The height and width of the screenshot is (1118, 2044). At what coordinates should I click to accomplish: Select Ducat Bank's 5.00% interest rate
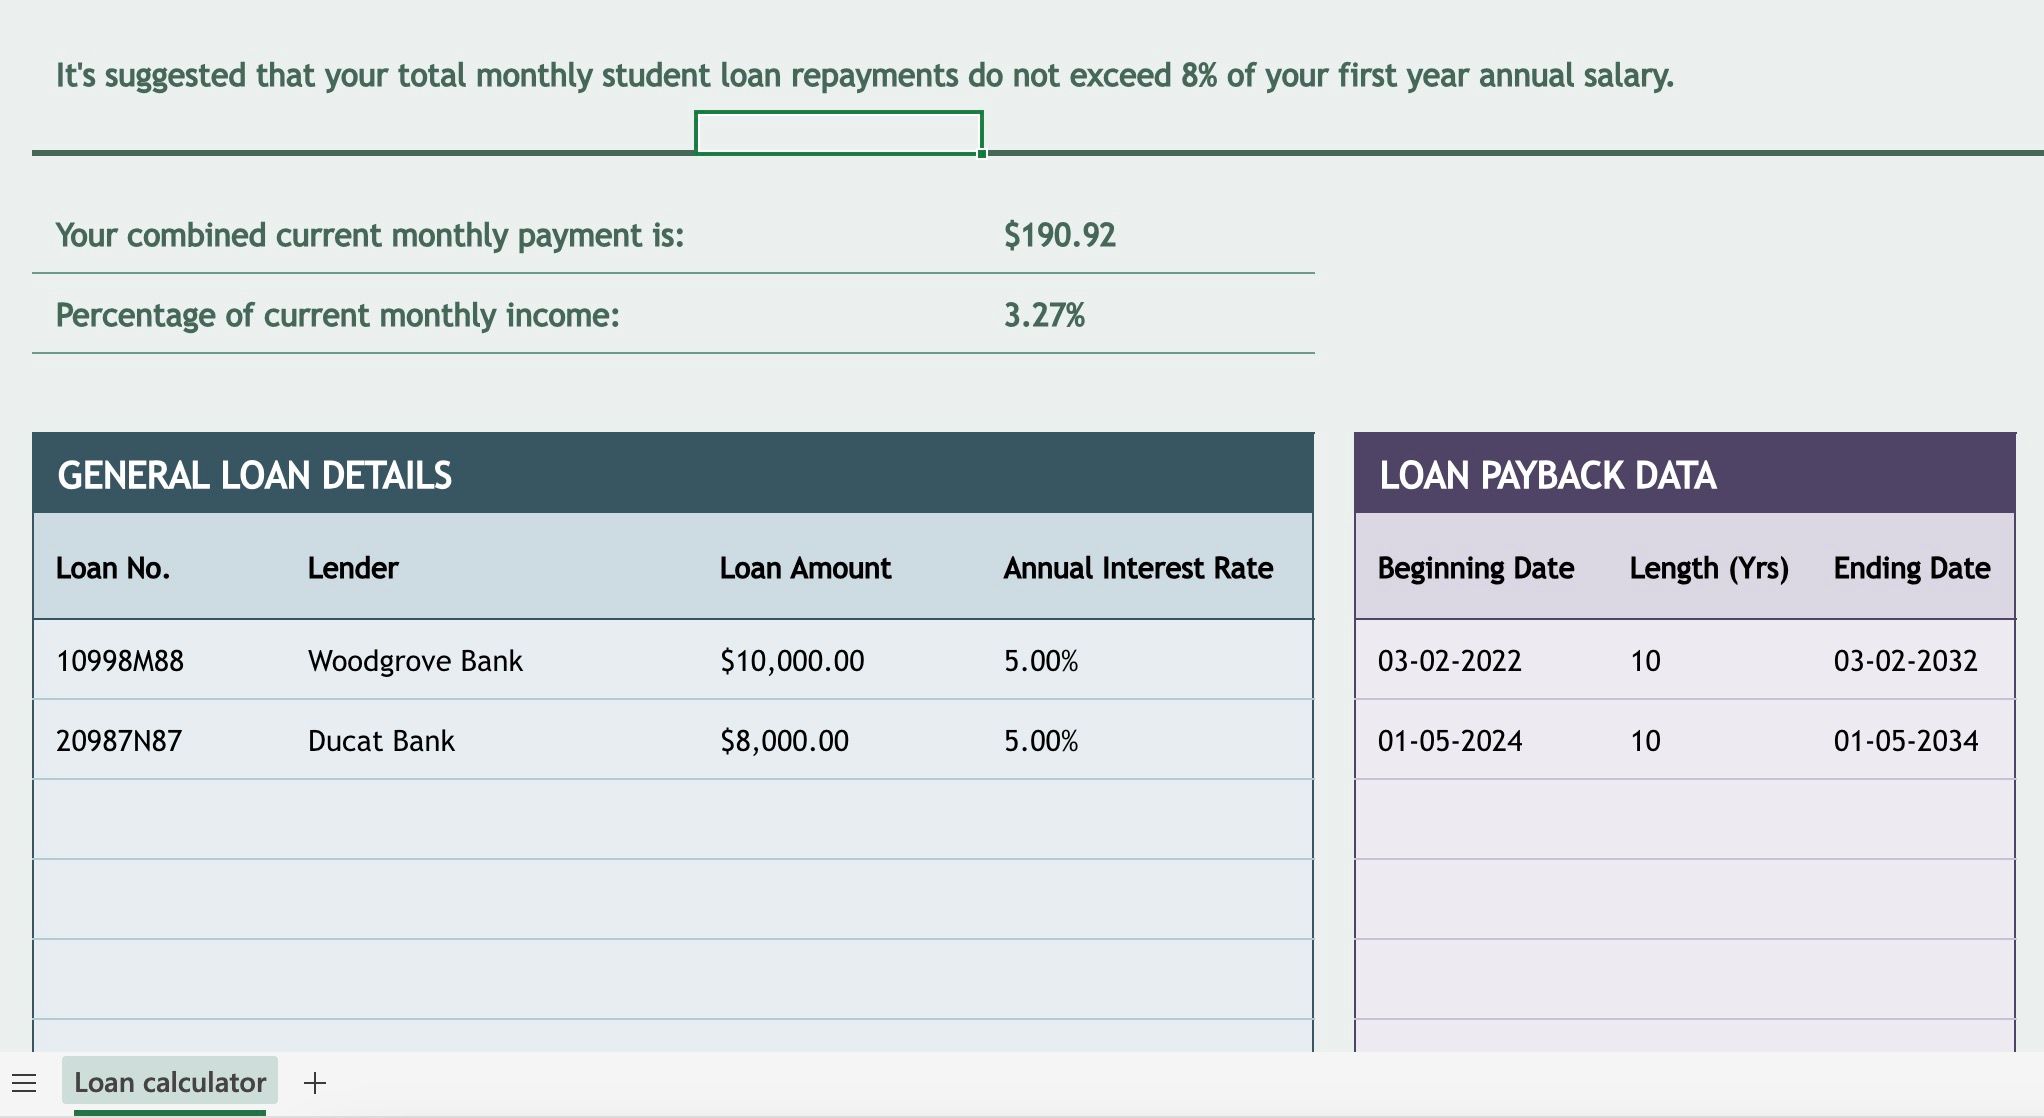(1041, 741)
